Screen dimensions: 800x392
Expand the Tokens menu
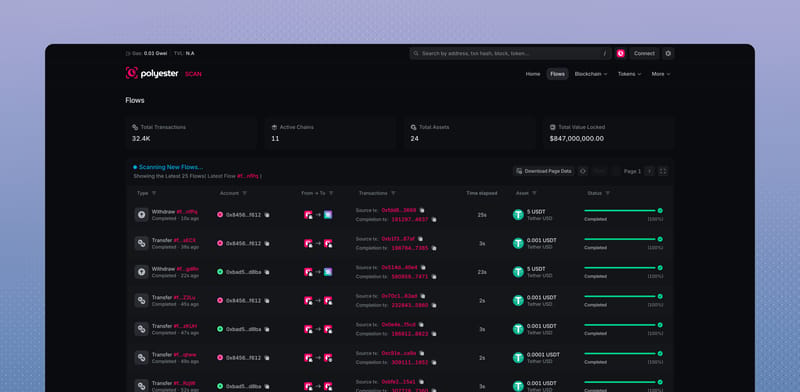[x=630, y=74]
